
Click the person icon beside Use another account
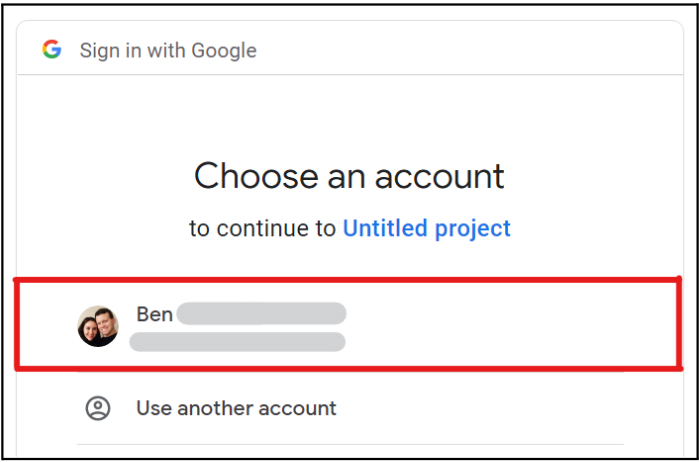98,408
